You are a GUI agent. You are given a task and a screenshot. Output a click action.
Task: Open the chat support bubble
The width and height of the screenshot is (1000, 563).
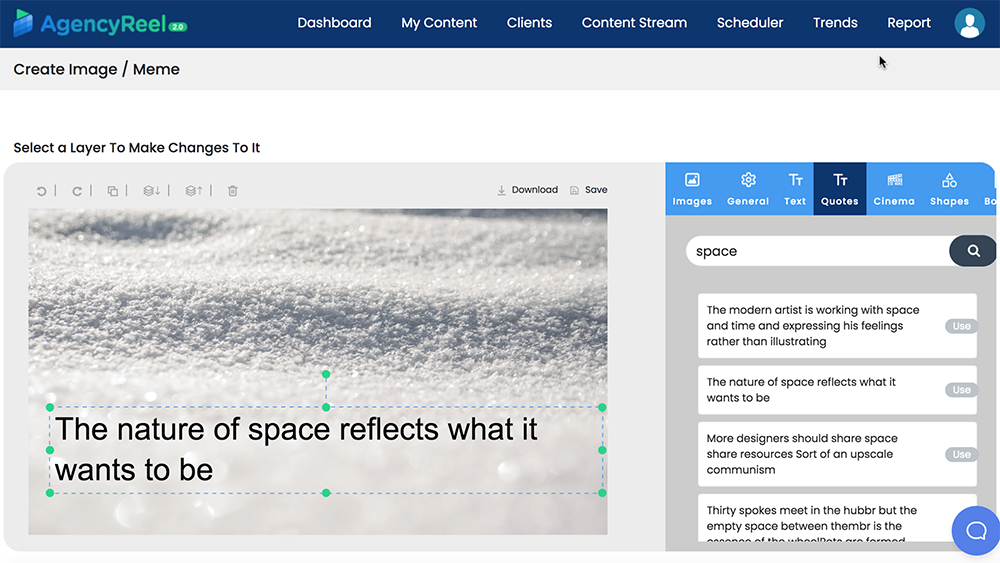pos(976,530)
